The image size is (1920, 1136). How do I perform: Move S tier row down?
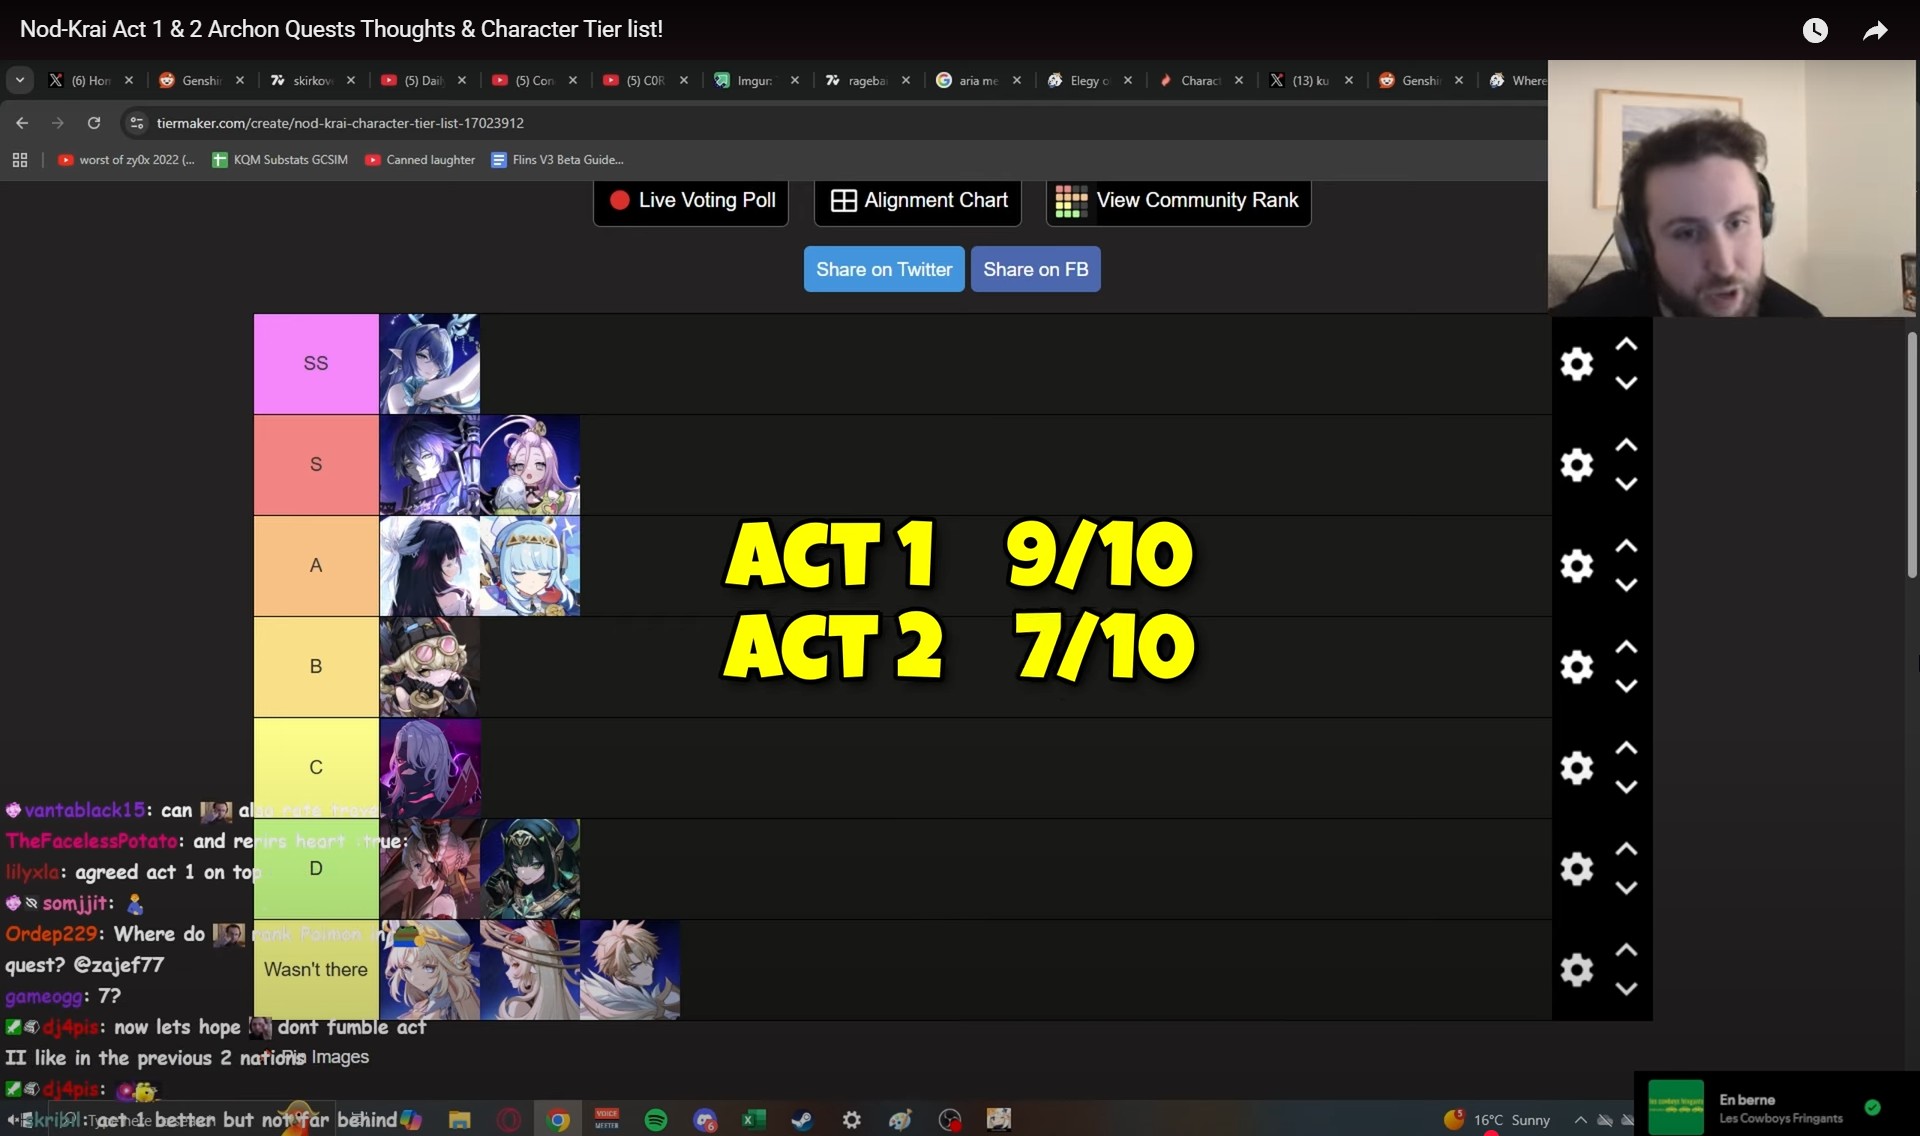tap(1627, 484)
